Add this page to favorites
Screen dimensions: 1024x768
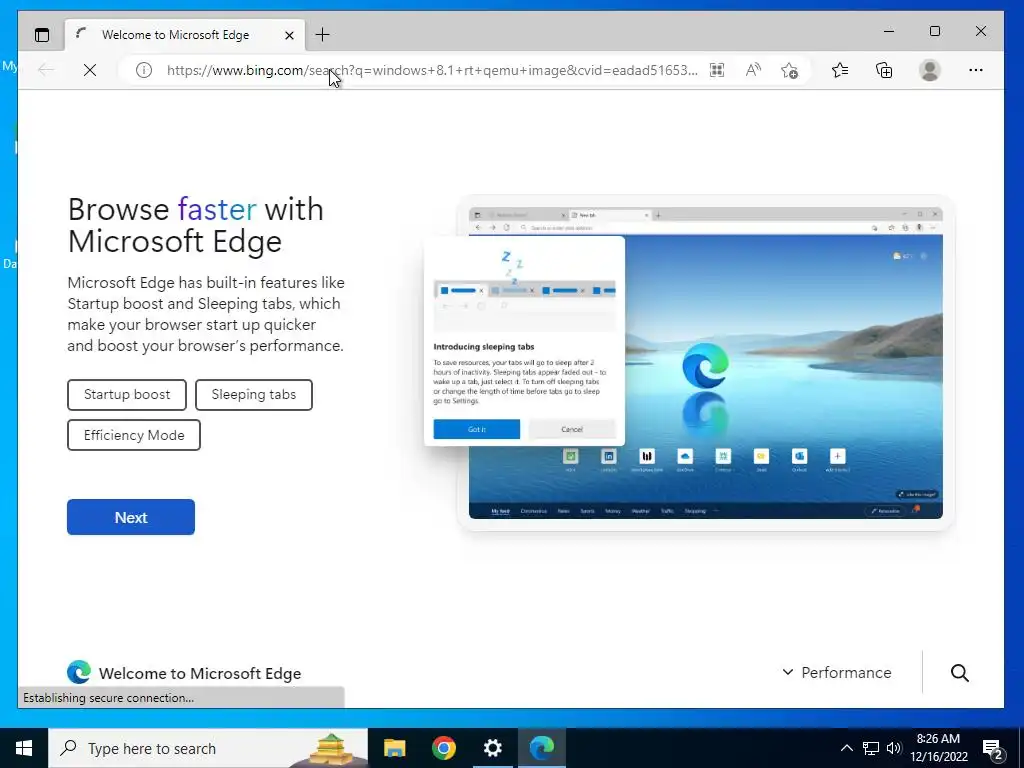[x=790, y=70]
